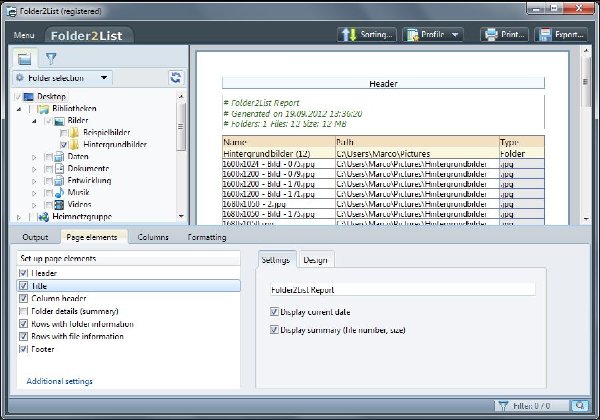Toggle the Header page element checkbox

coord(23,273)
